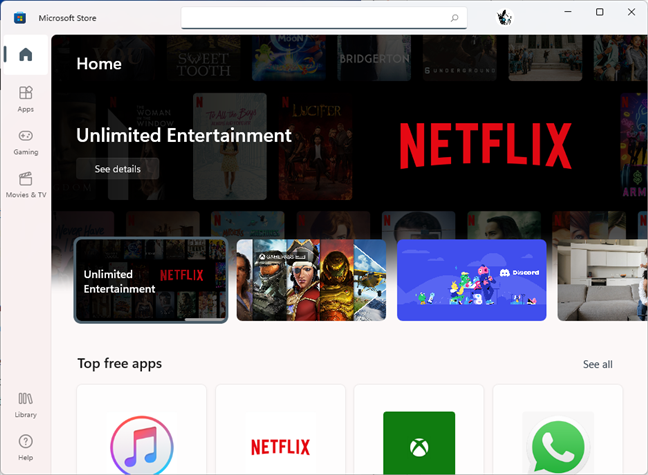The height and width of the screenshot is (475, 648).
Task: Open the Home section in the sidebar
Action: 26,55
